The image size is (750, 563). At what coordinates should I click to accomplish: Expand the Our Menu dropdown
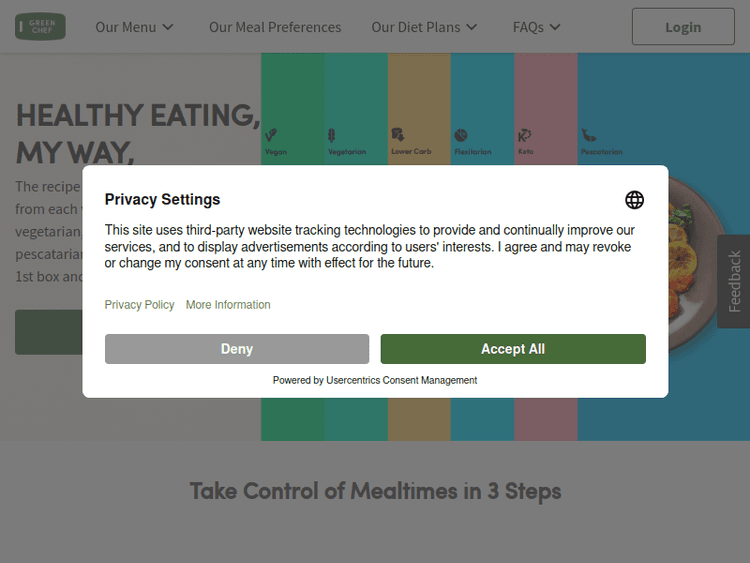[x=134, y=27]
